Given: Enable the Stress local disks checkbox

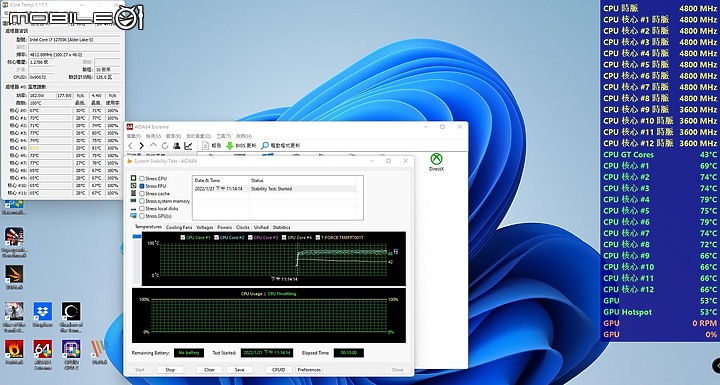Looking at the screenshot, I should tap(142, 208).
